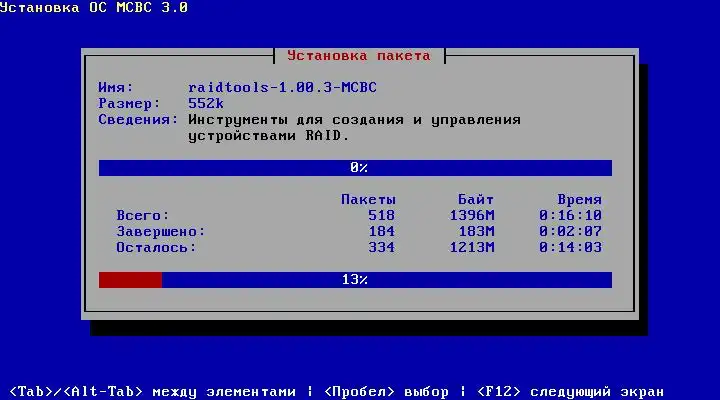Screen dimensions: 720x400
Task: Click the 'Всего:' row label
Action: click(143, 215)
